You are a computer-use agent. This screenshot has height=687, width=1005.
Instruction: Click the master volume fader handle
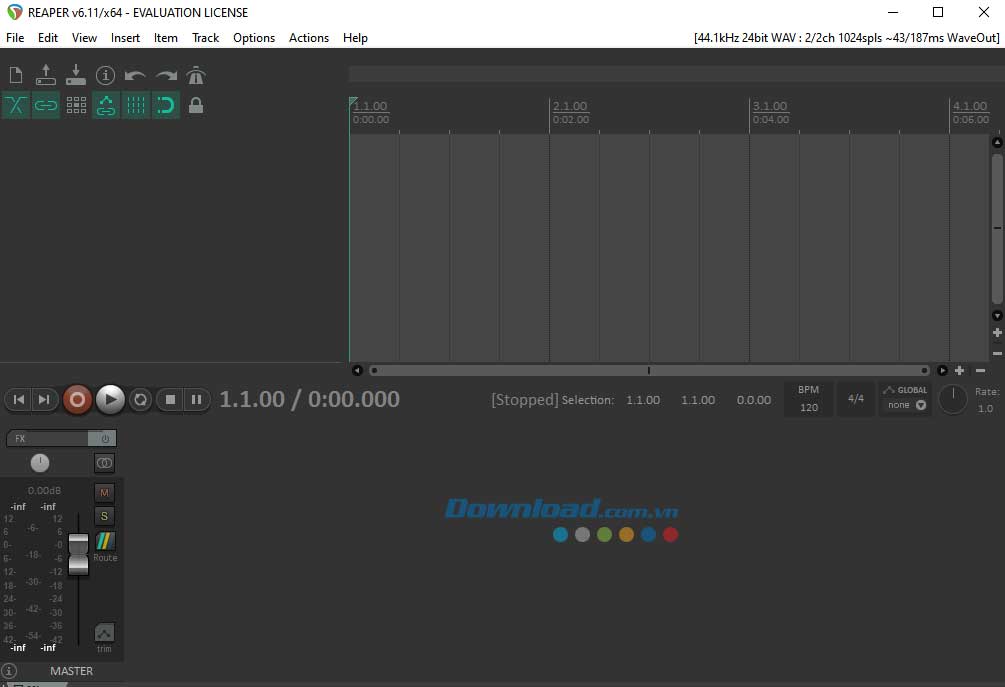[78, 554]
